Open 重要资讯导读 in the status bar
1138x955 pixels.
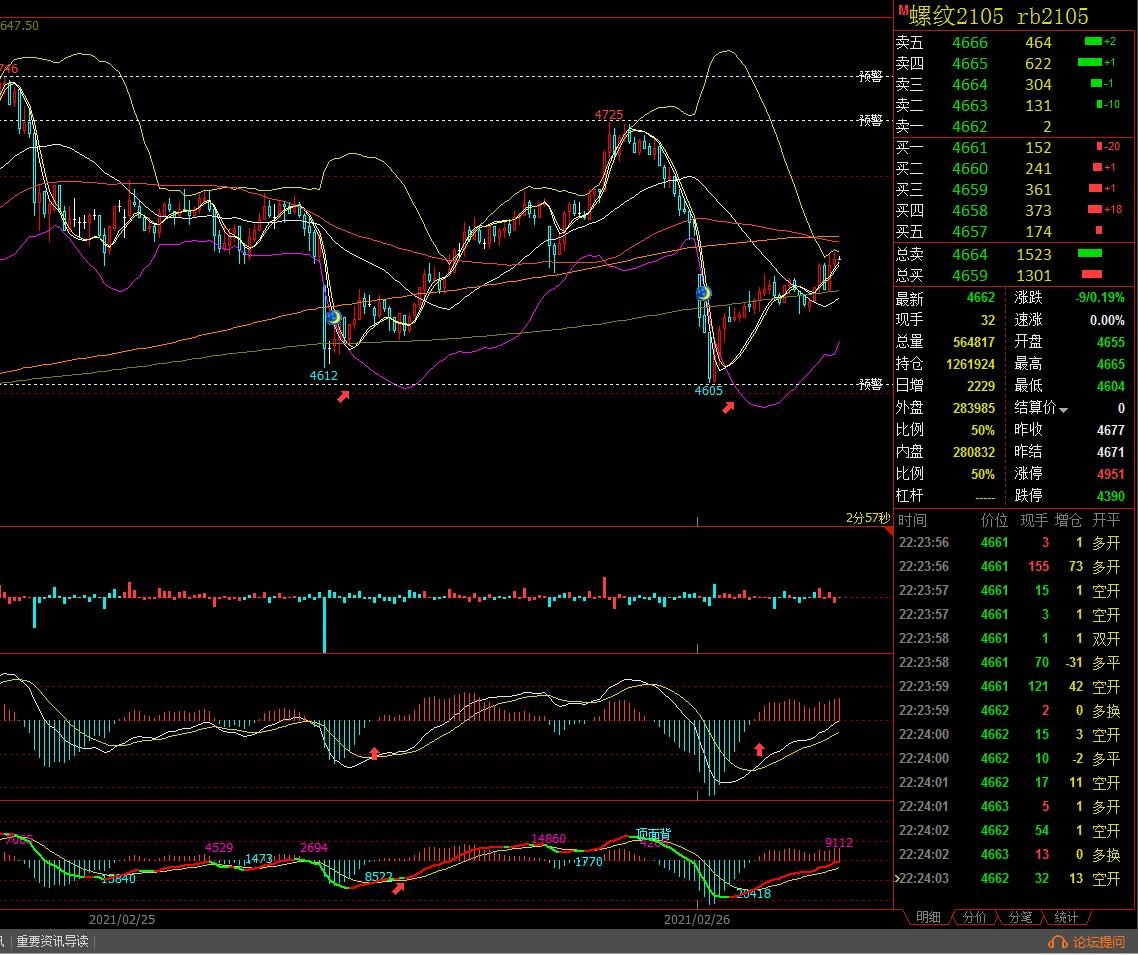(x=52, y=942)
